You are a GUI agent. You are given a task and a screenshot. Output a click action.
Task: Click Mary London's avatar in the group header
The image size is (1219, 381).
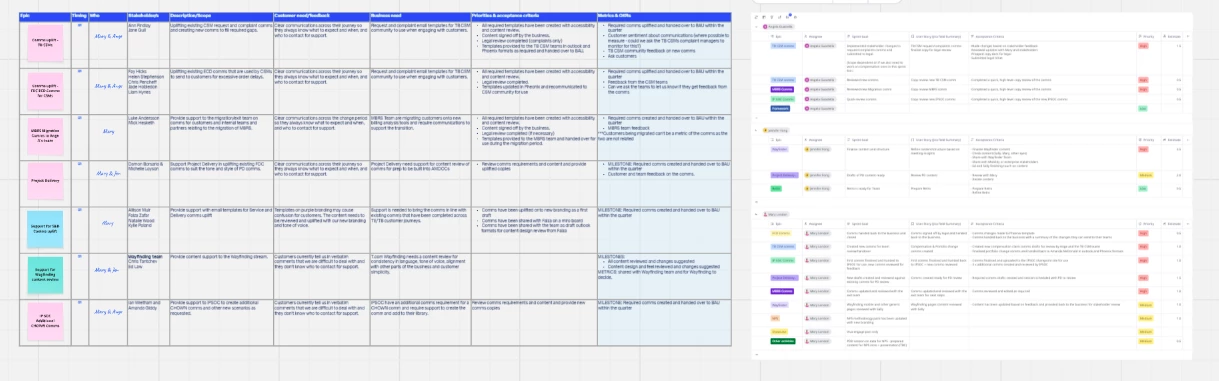[765, 214]
